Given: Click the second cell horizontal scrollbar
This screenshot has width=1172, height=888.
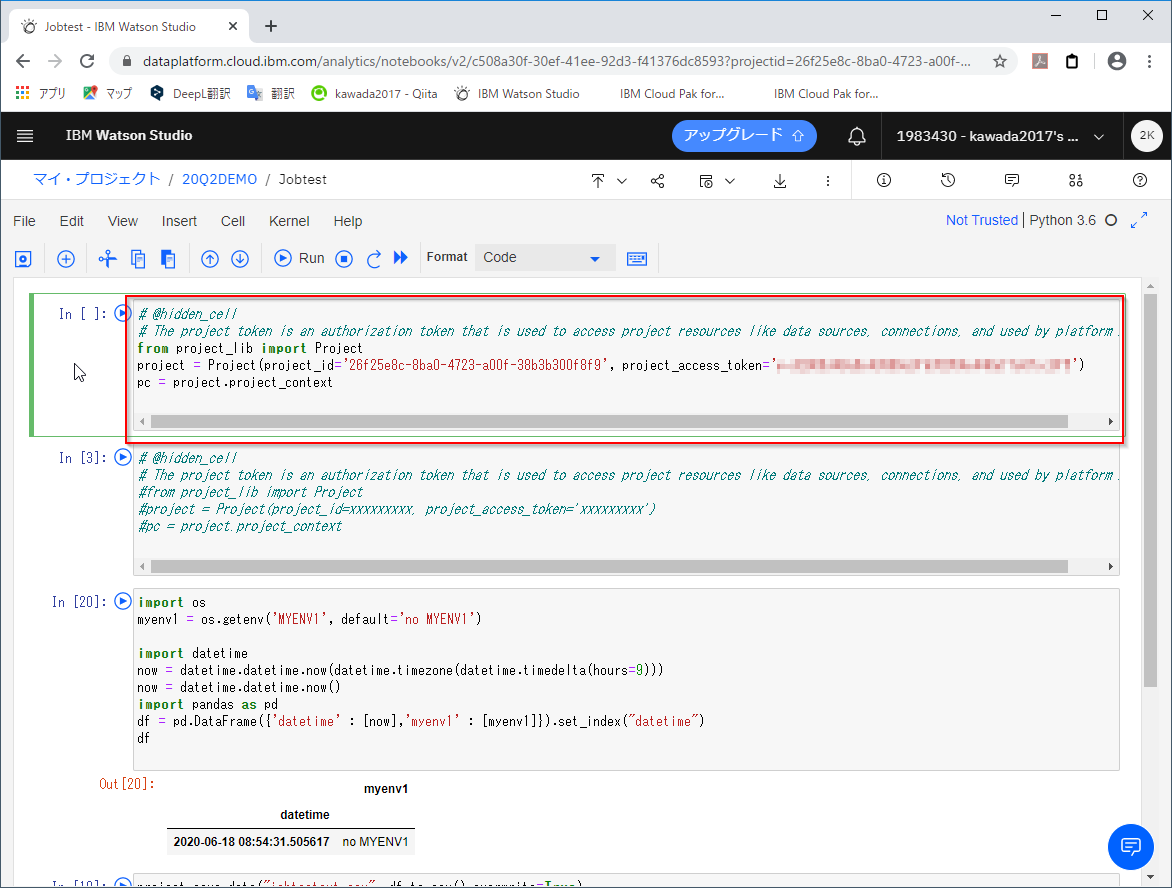Looking at the screenshot, I should coord(609,567).
